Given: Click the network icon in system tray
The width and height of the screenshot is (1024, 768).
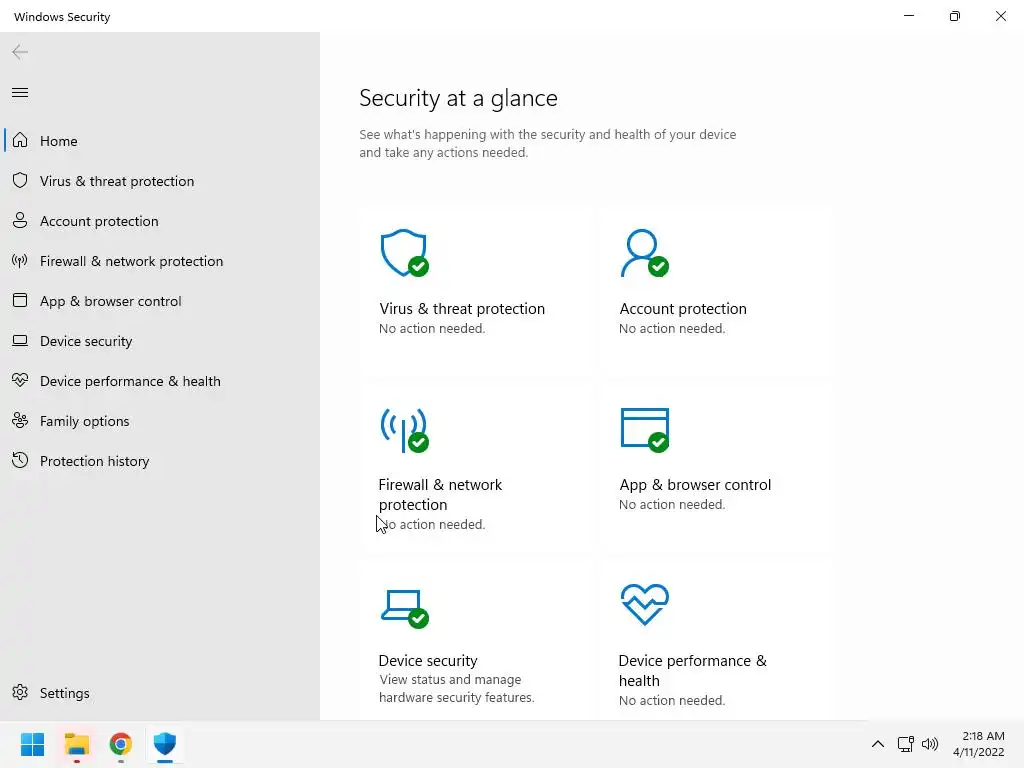Looking at the screenshot, I should pyautogui.click(x=905, y=744).
